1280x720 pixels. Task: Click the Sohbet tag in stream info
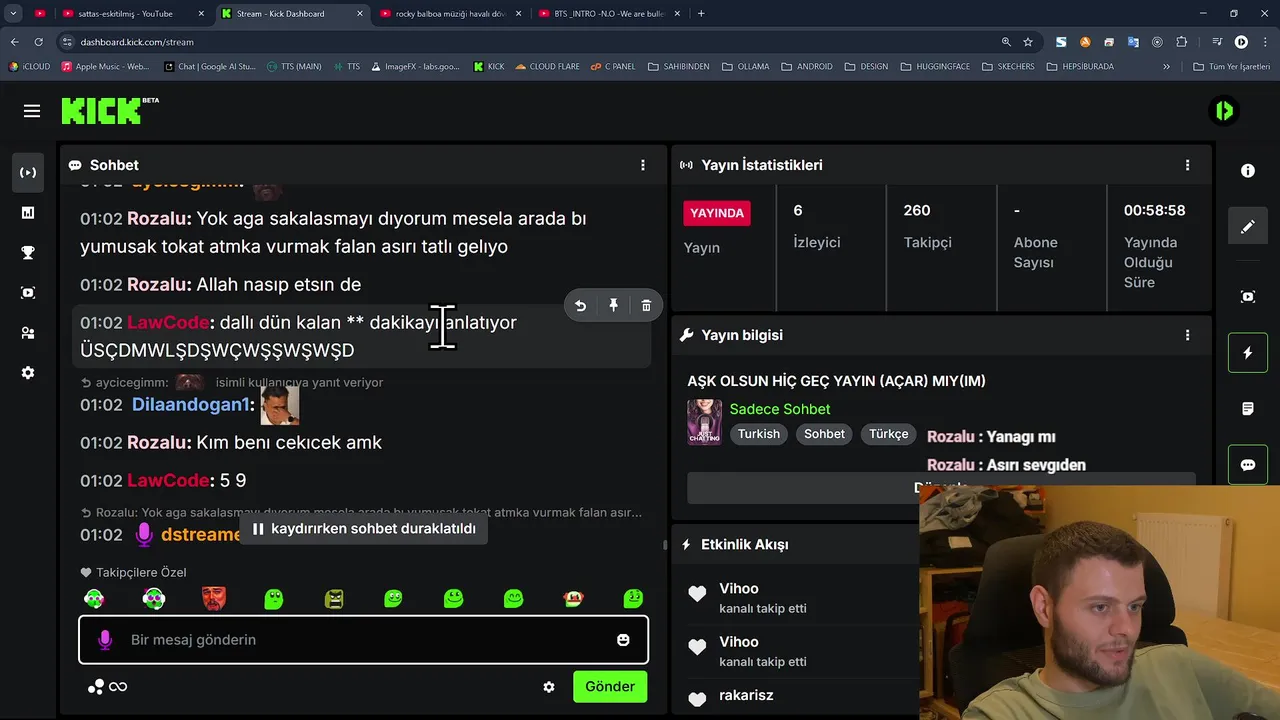click(824, 434)
